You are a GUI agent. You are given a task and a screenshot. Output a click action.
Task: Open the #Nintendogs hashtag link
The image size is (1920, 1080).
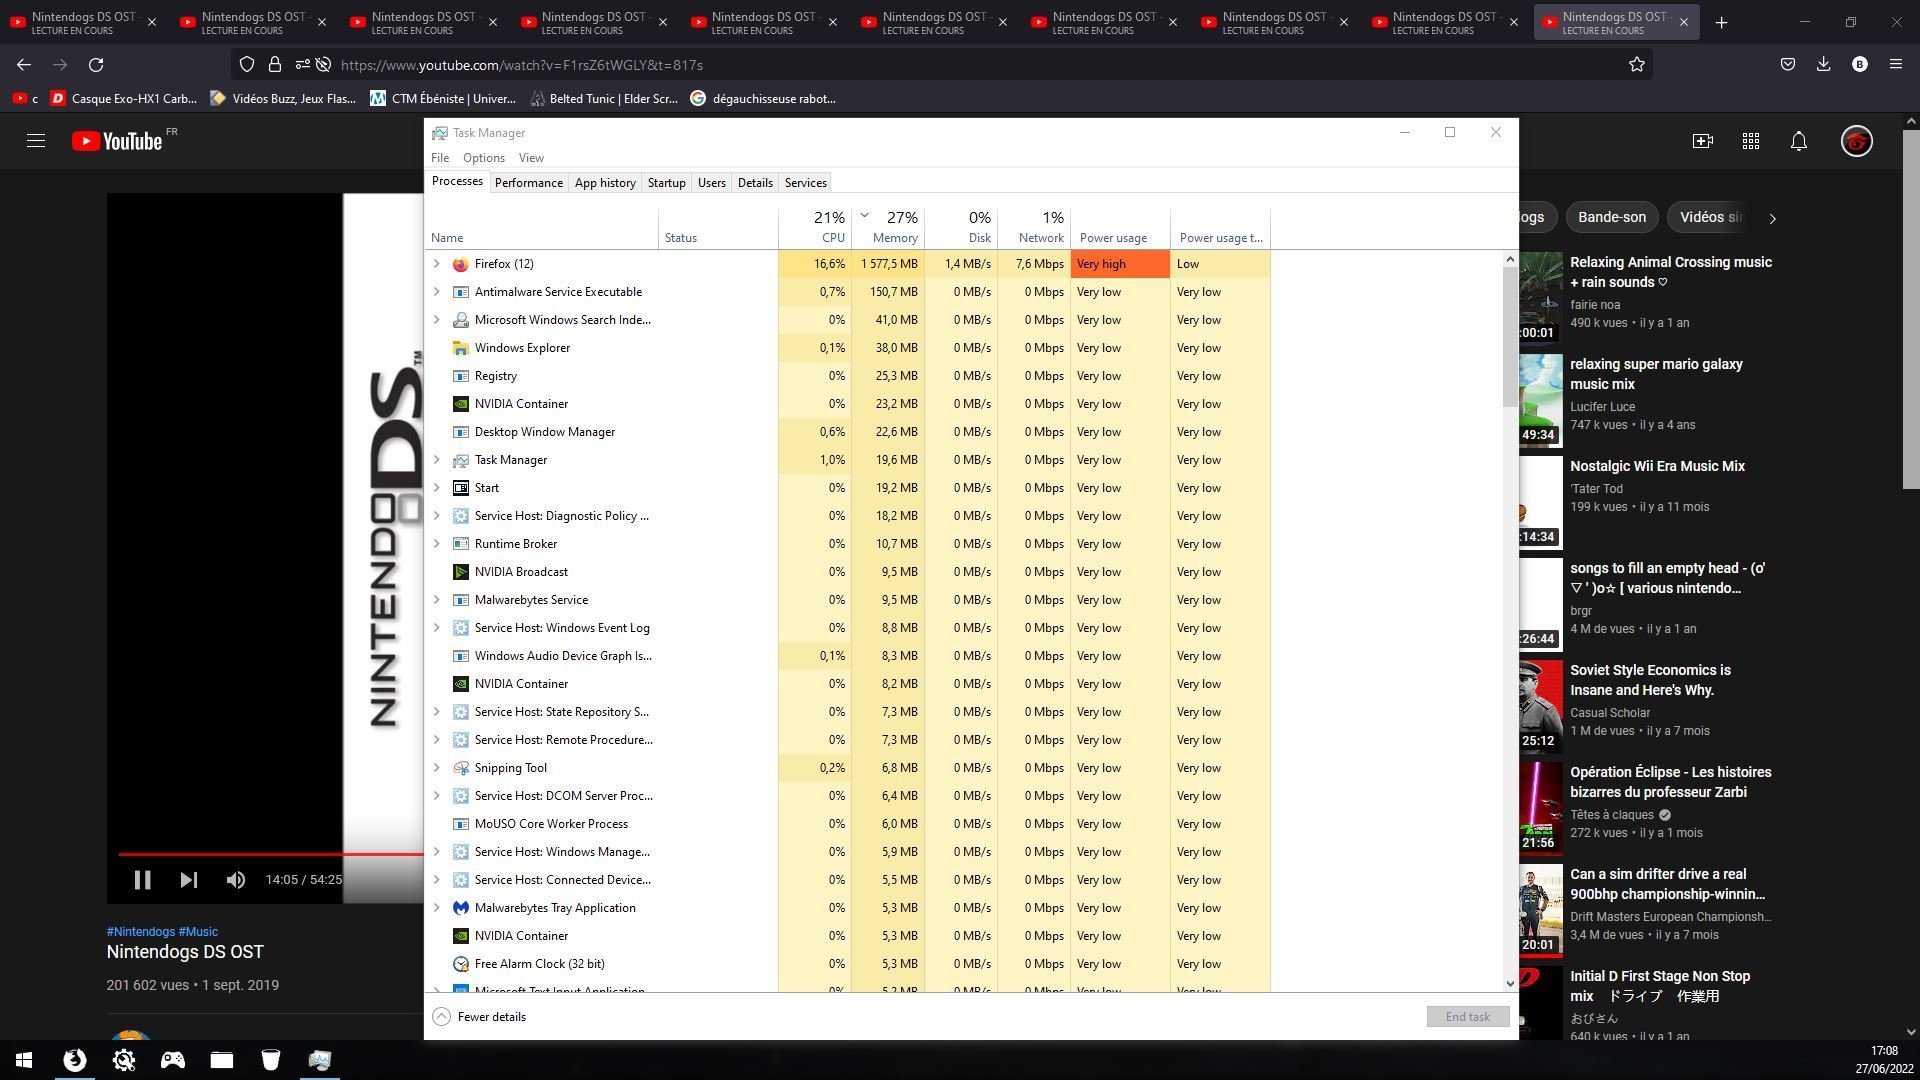pos(140,932)
